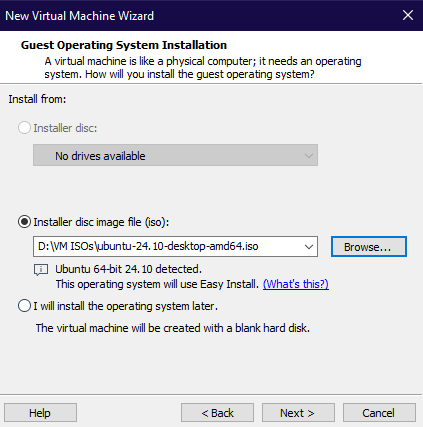
Task: Cancel the virtual machine wizard
Action: tap(379, 413)
